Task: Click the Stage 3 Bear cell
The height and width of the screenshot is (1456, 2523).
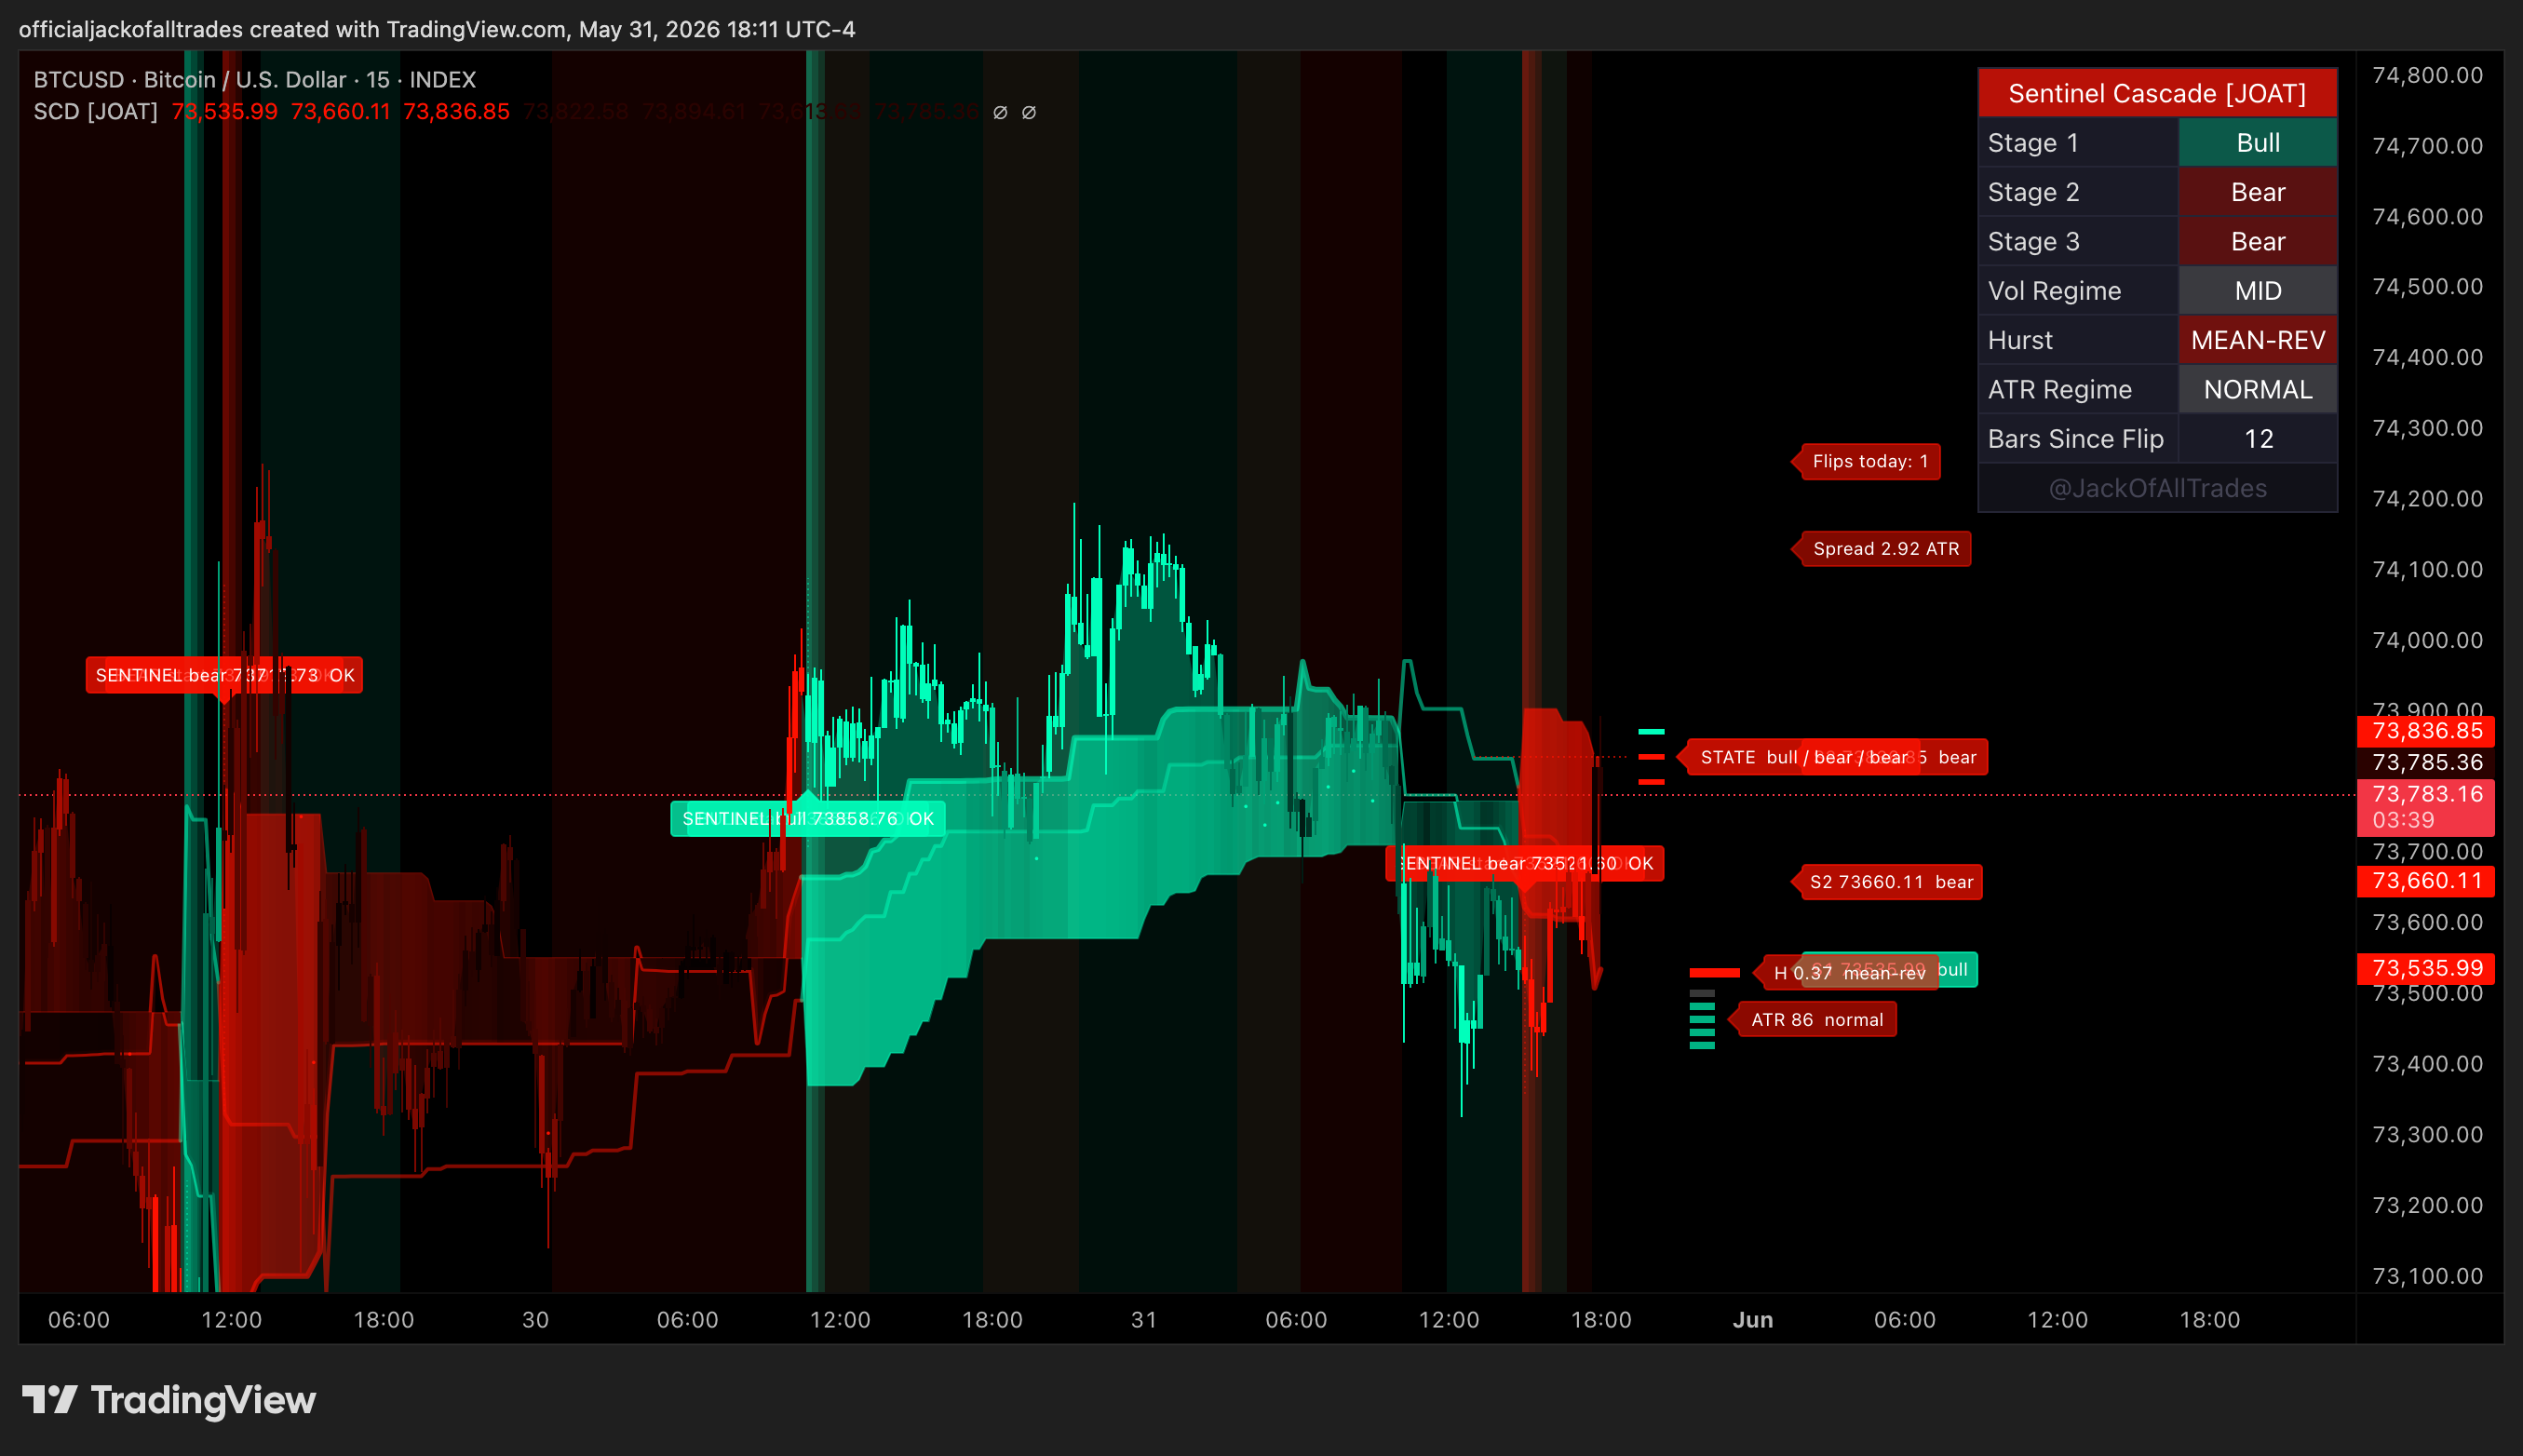Action: coord(2257,241)
